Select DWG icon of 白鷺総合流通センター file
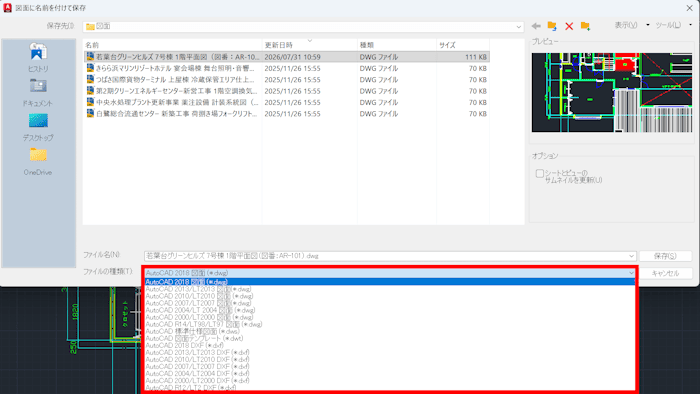Screen dimensions: 700x394 [x=90, y=113]
